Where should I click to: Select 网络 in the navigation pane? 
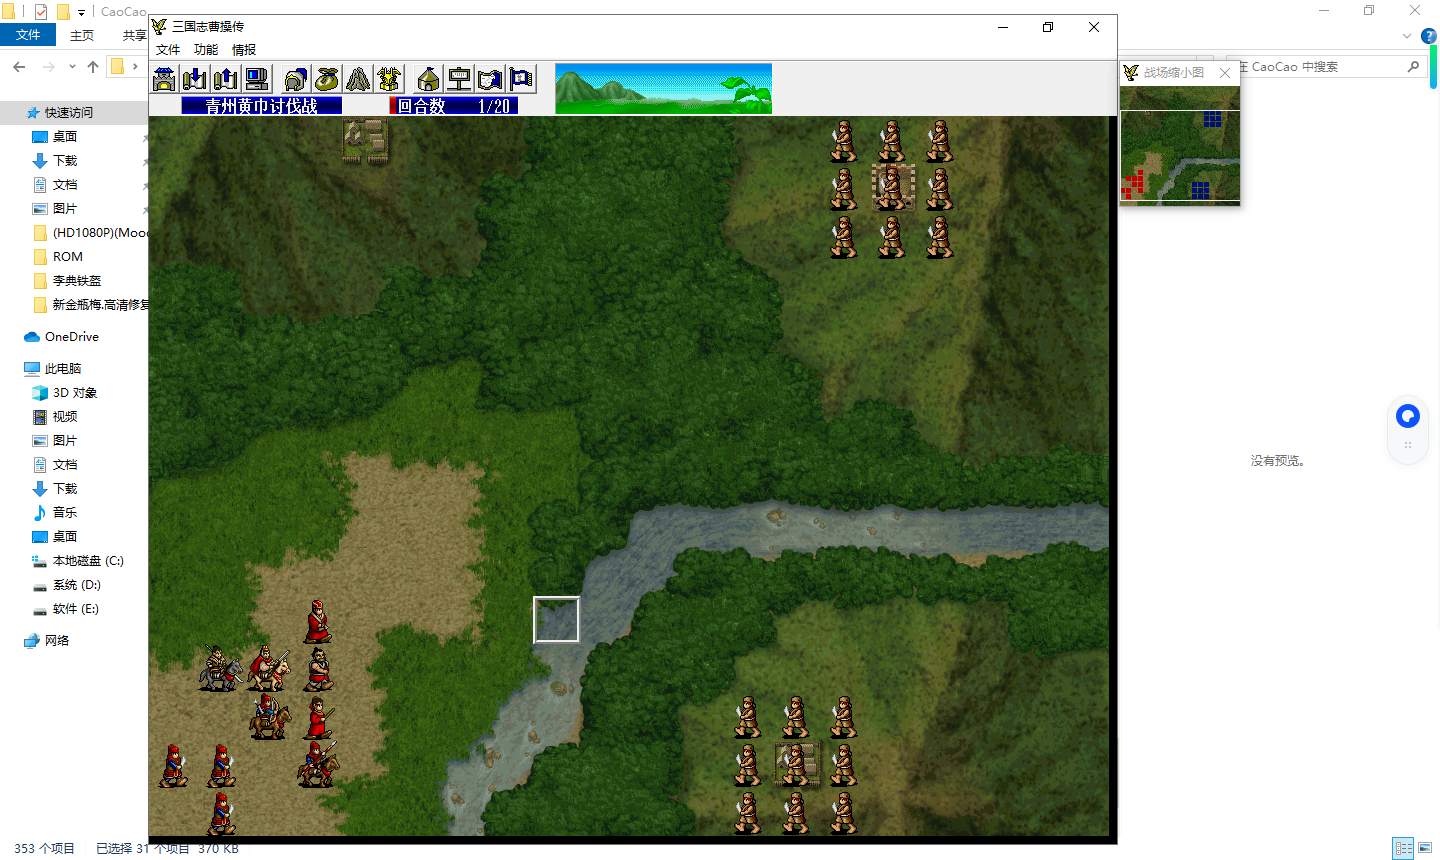click(x=57, y=641)
